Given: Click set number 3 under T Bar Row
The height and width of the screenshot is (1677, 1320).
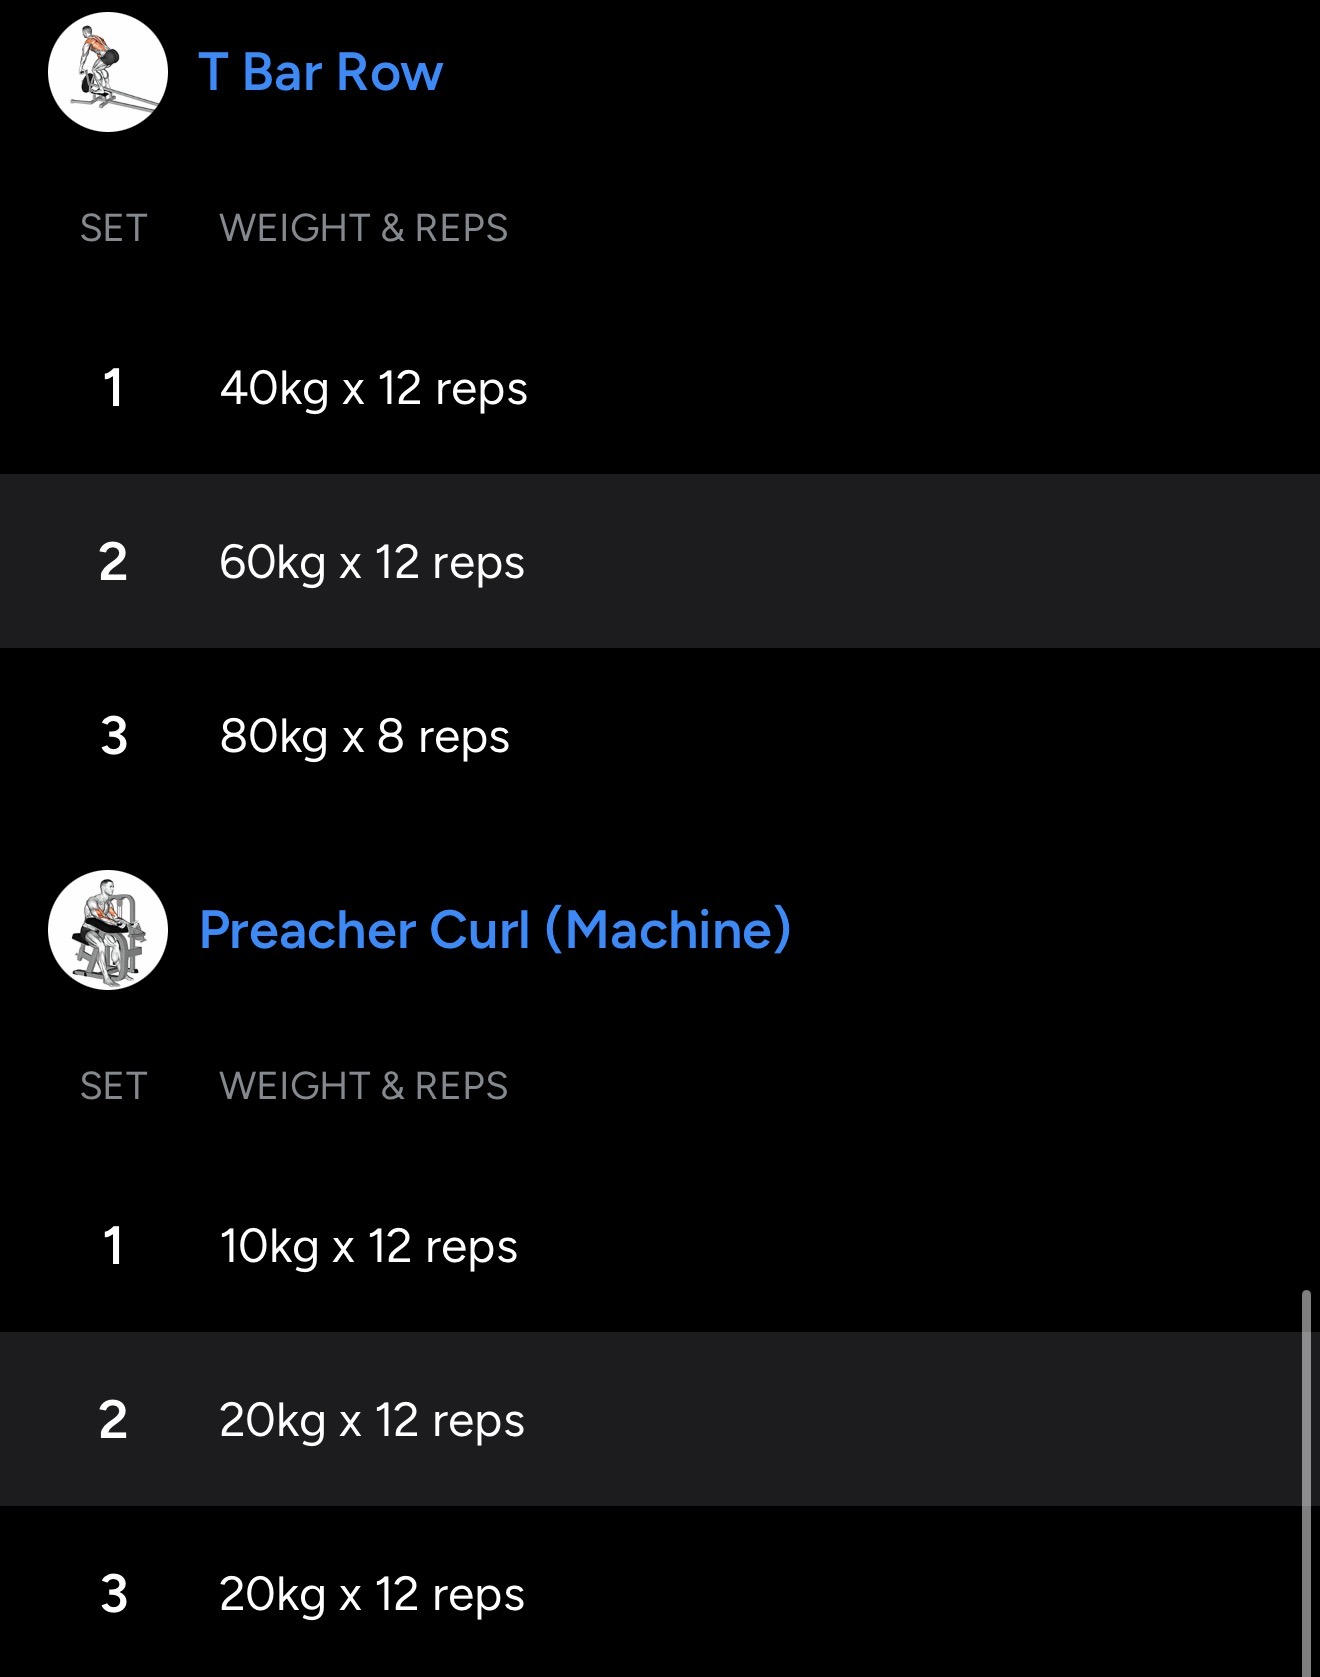Looking at the screenshot, I should [114, 736].
